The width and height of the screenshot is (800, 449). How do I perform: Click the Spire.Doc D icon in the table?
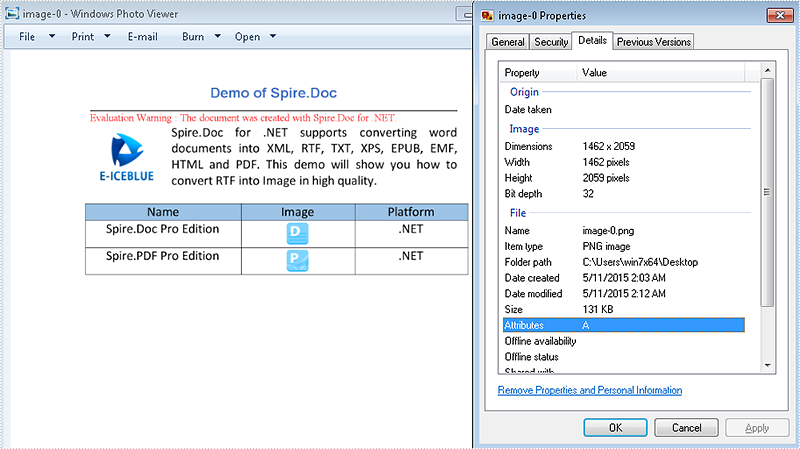point(297,234)
